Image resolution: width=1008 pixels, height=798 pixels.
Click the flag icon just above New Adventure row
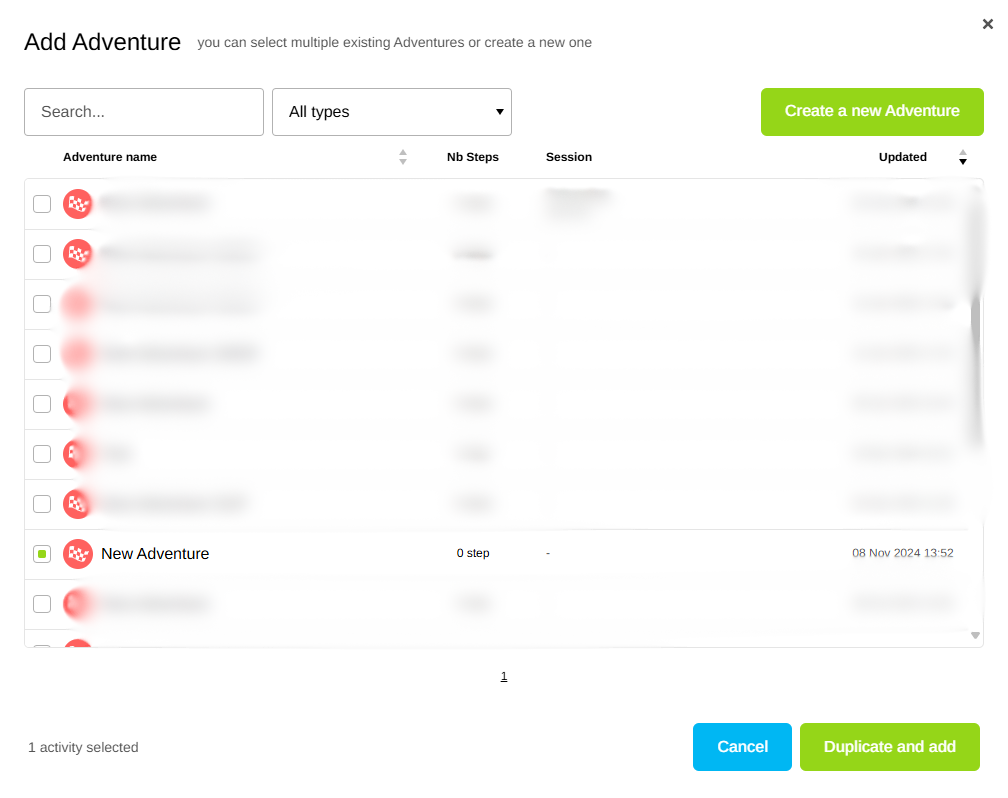78,504
